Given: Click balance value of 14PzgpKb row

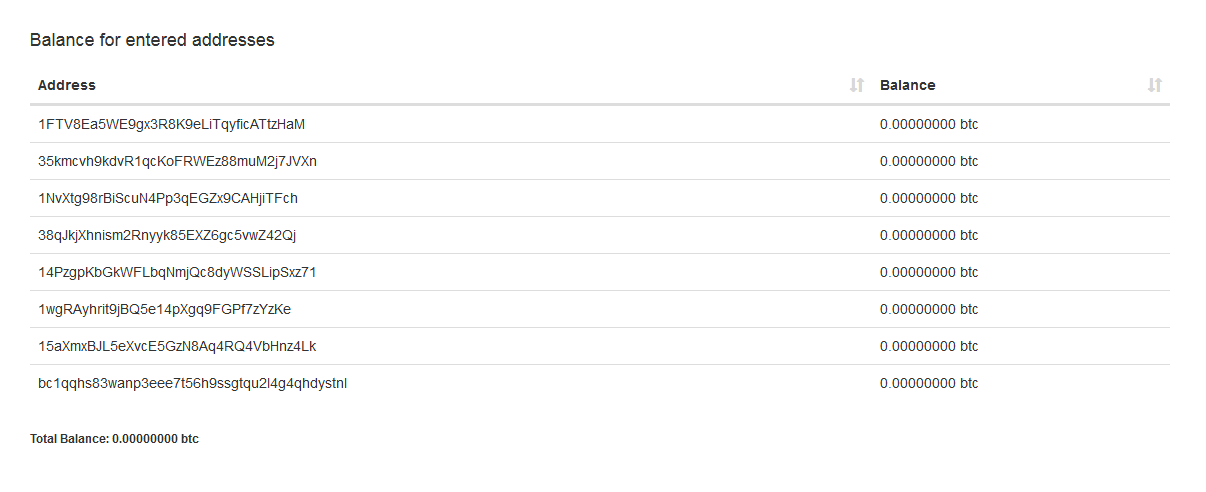Looking at the screenshot, I should point(929,272).
